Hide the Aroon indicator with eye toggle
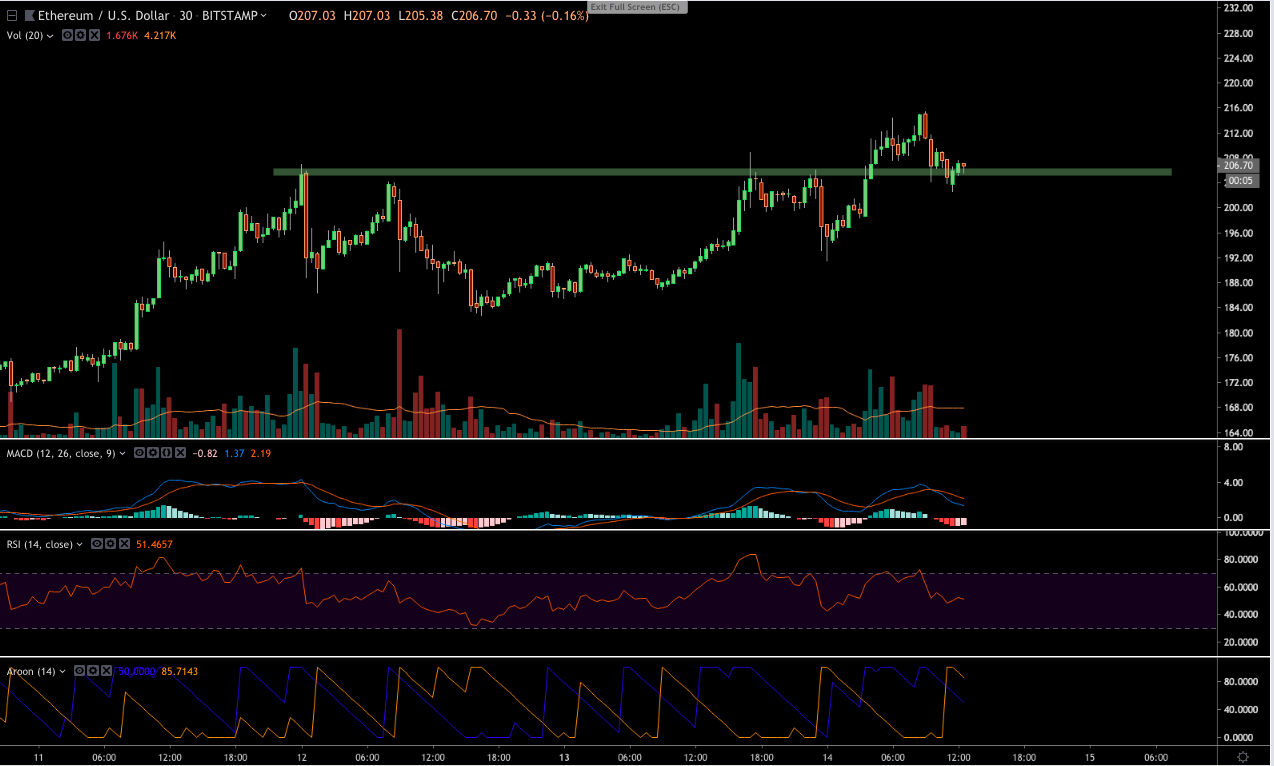 pos(79,672)
